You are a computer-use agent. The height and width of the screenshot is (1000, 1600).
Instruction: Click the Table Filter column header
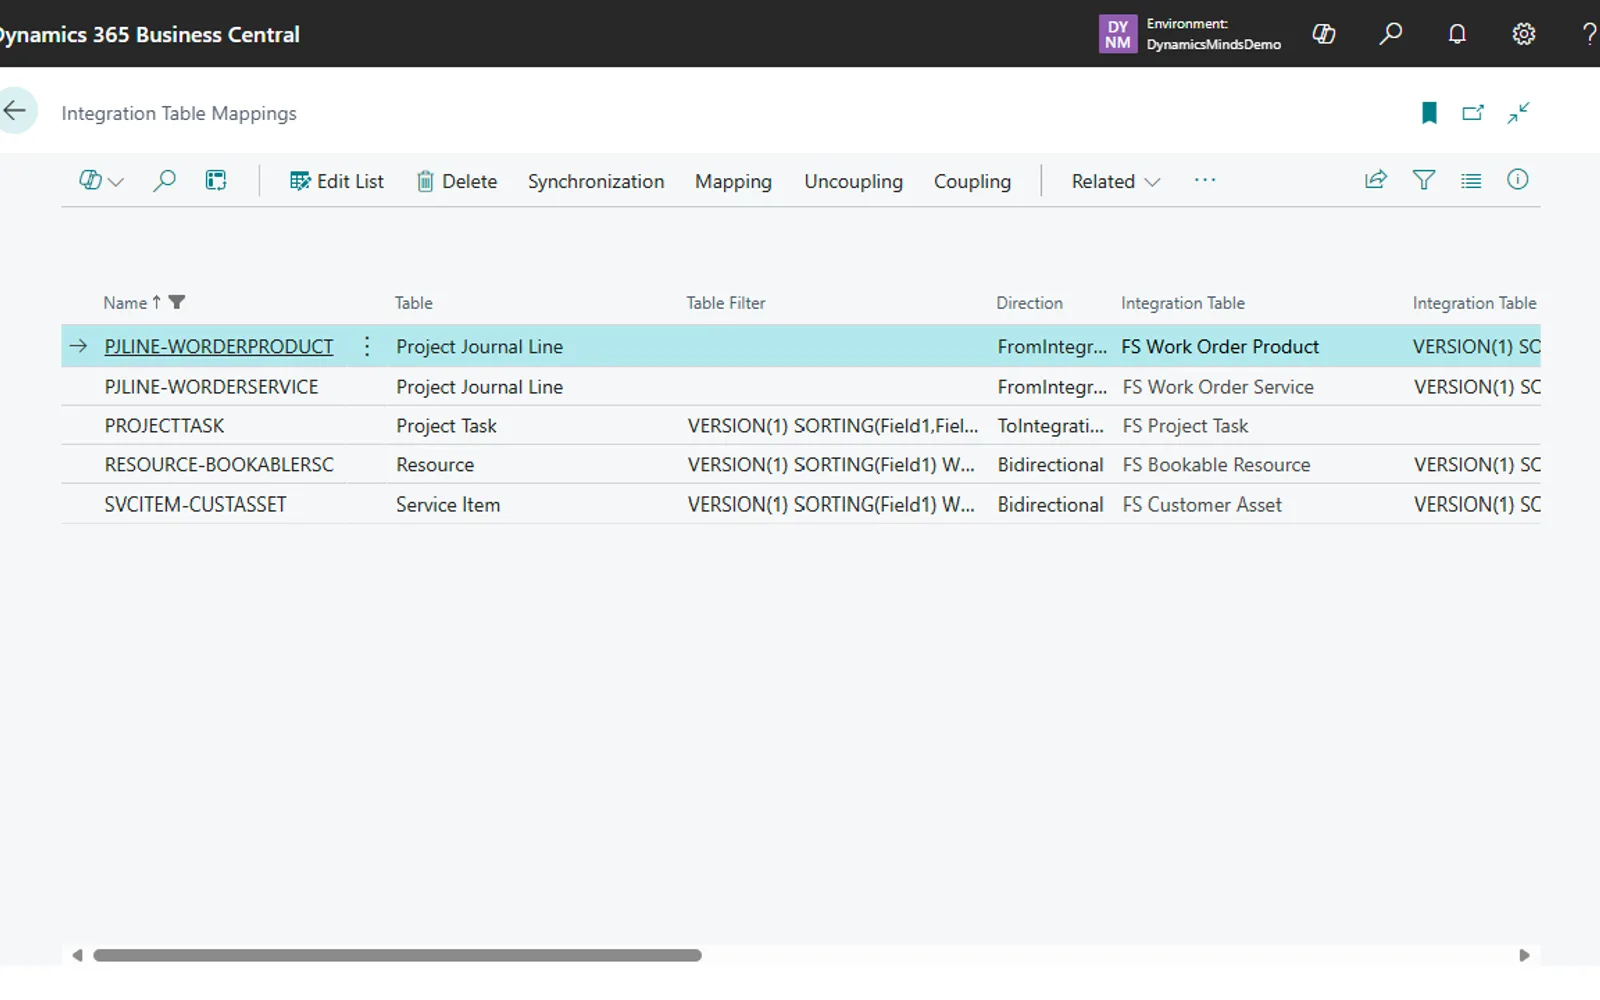pos(725,303)
